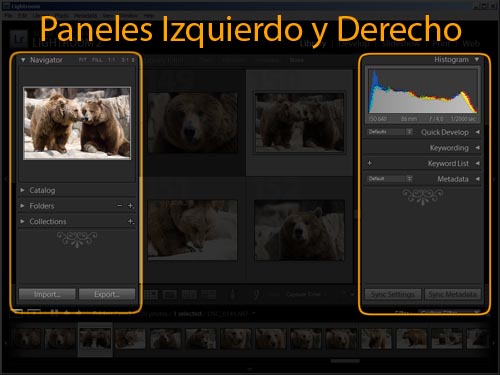This screenshot has width=500, height=375.
Task: Select the bottom-right bear portrait grid thumbnail
Action: click(299, 230)
